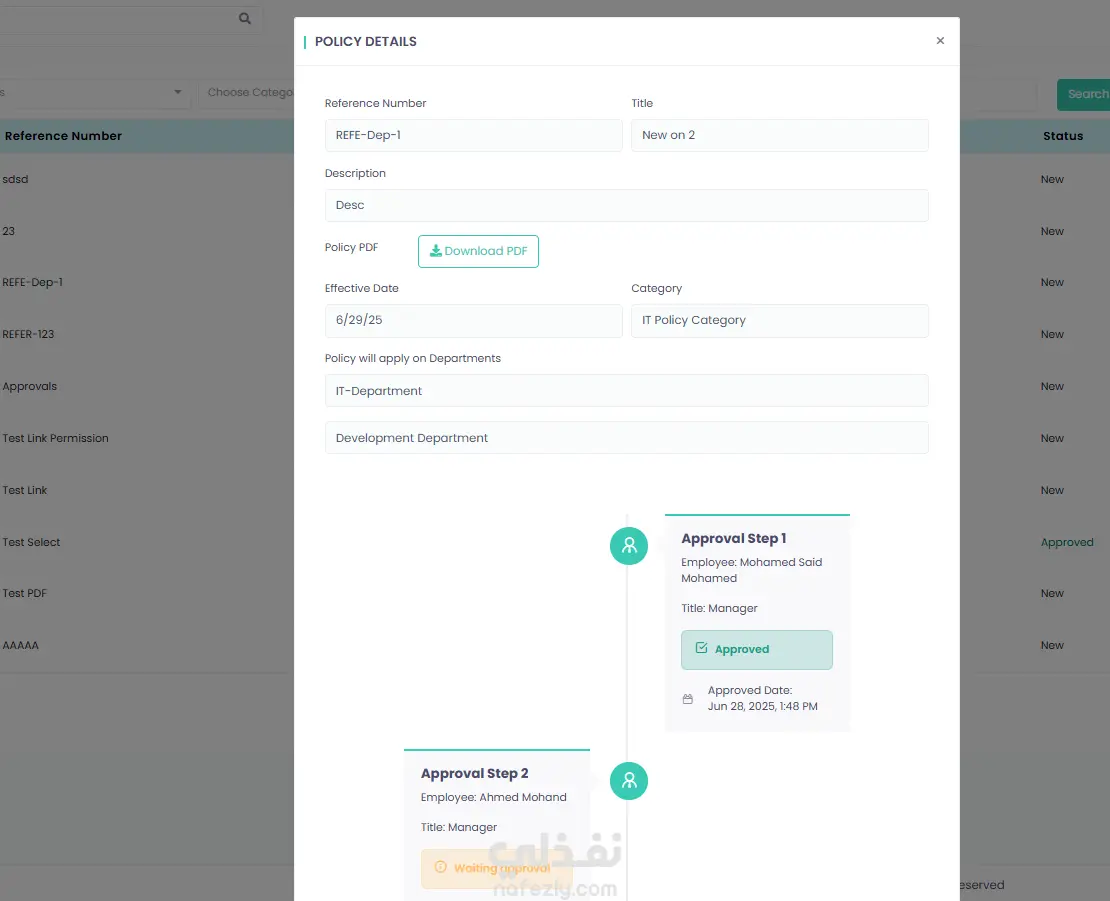Click the checkmark icon in Approved badge
This screenshot has height=901, width=1110.
click(701, 648)
